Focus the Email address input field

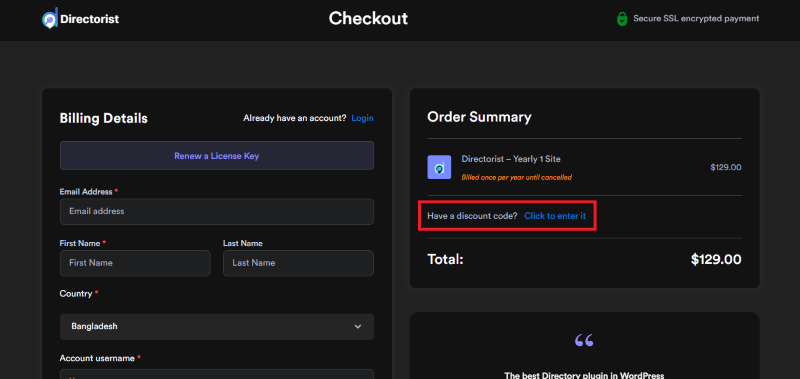[217, 211]
